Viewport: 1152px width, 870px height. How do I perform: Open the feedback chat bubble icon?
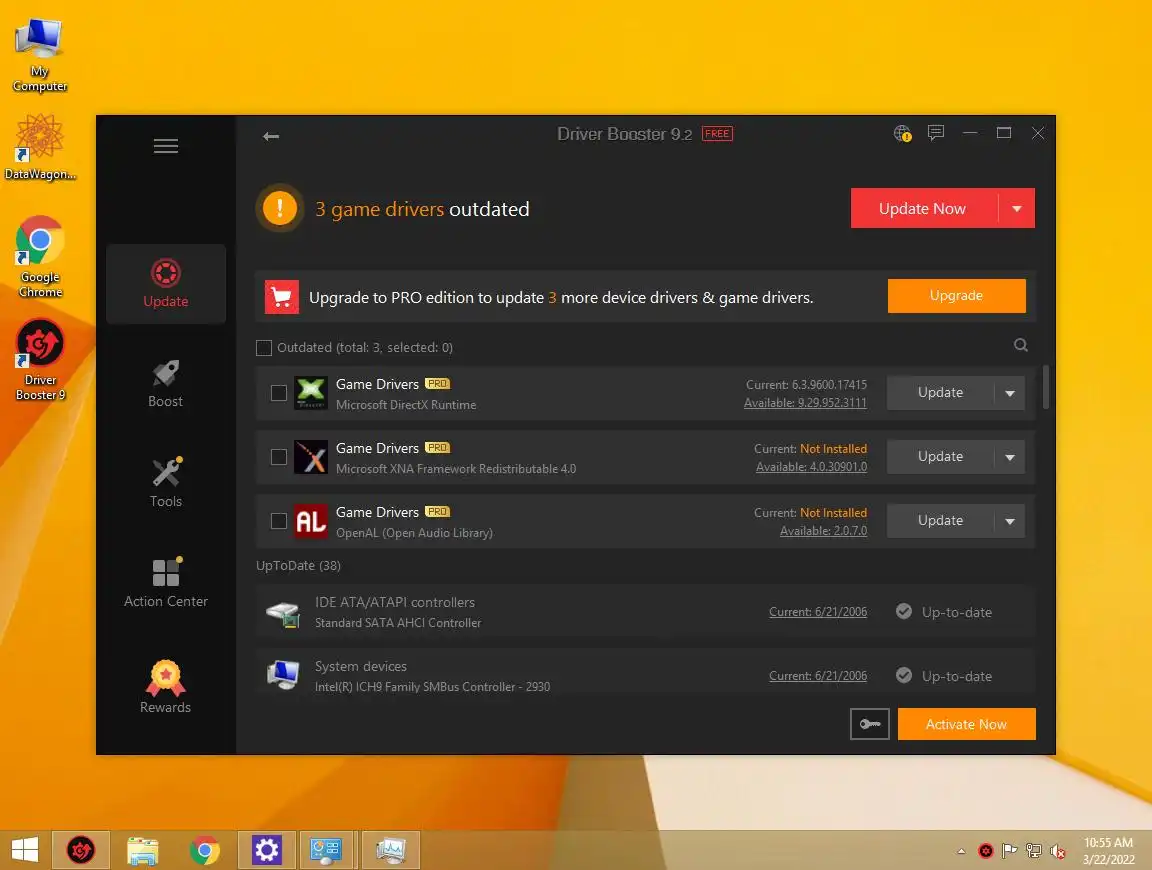pos(935,133)
